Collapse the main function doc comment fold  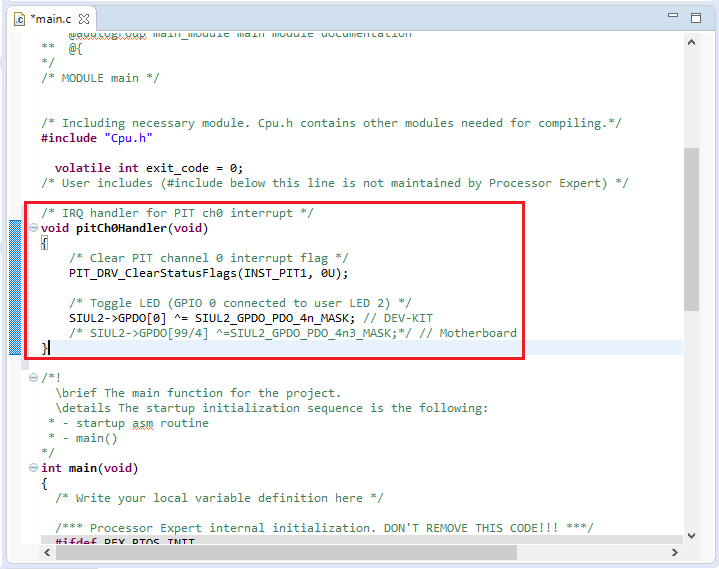click(x=33, y=377)
